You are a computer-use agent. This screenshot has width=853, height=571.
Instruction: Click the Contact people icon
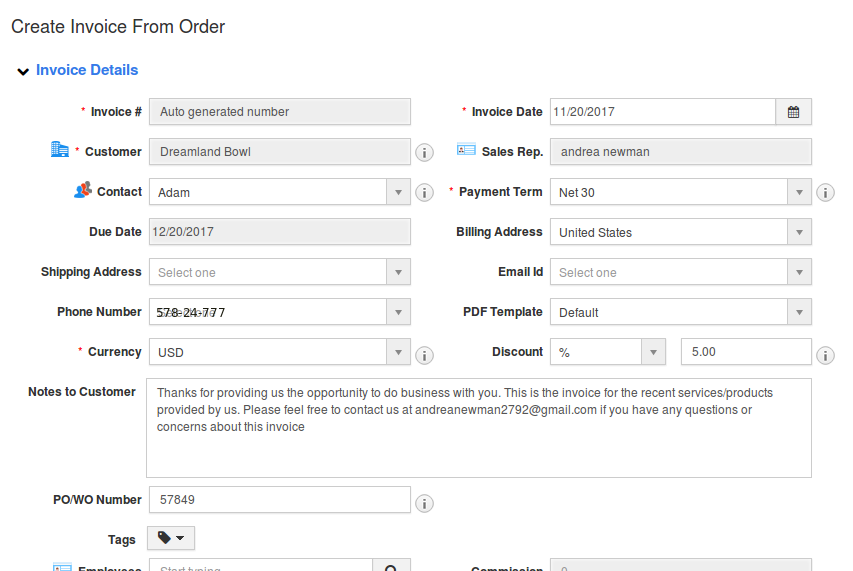(83, 190)
